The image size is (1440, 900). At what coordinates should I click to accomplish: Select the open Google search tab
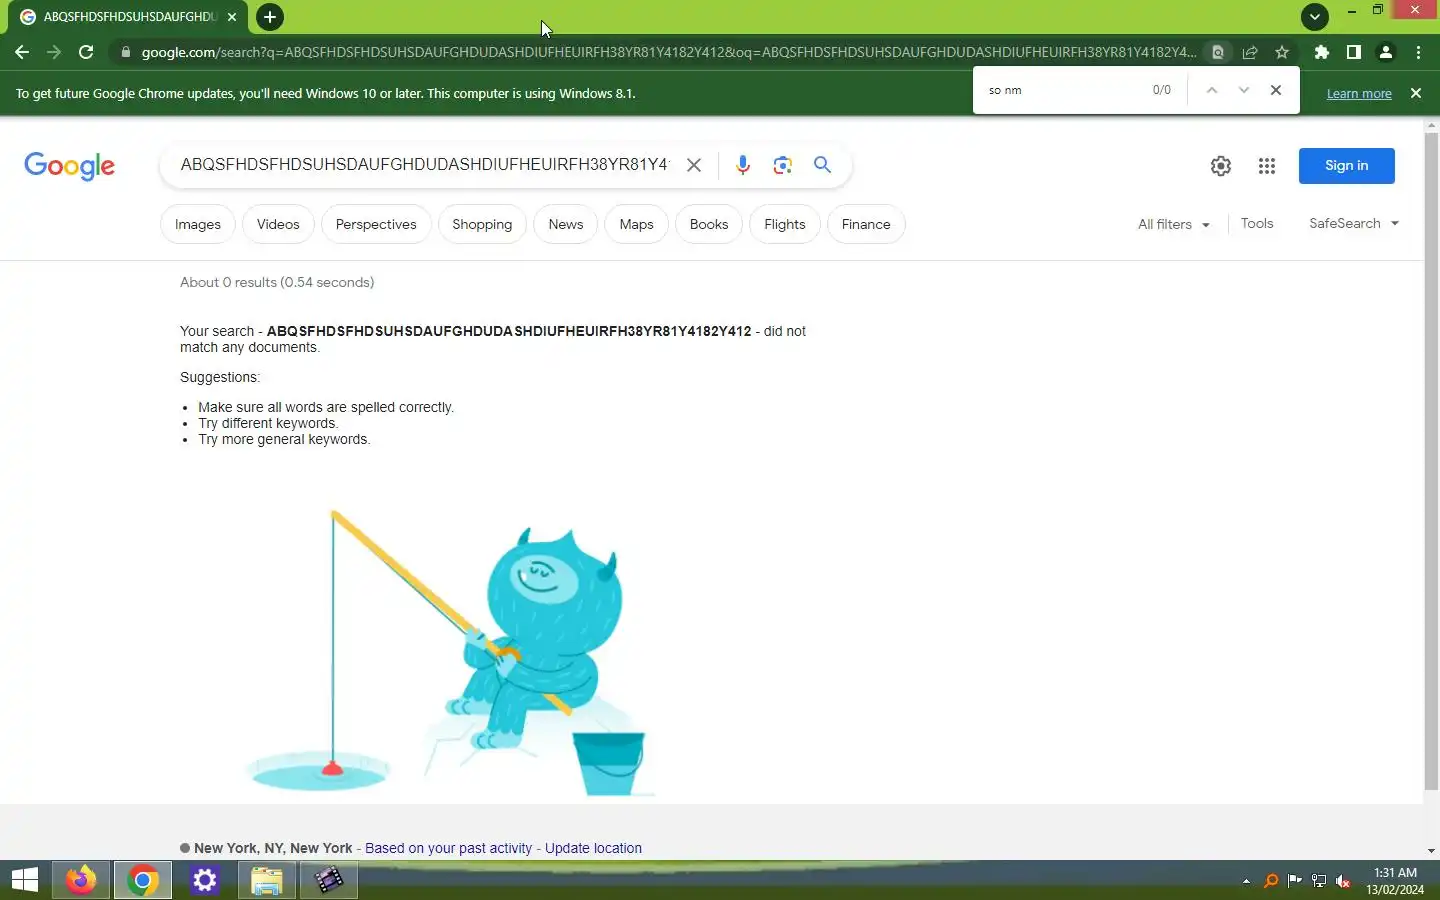130,17
